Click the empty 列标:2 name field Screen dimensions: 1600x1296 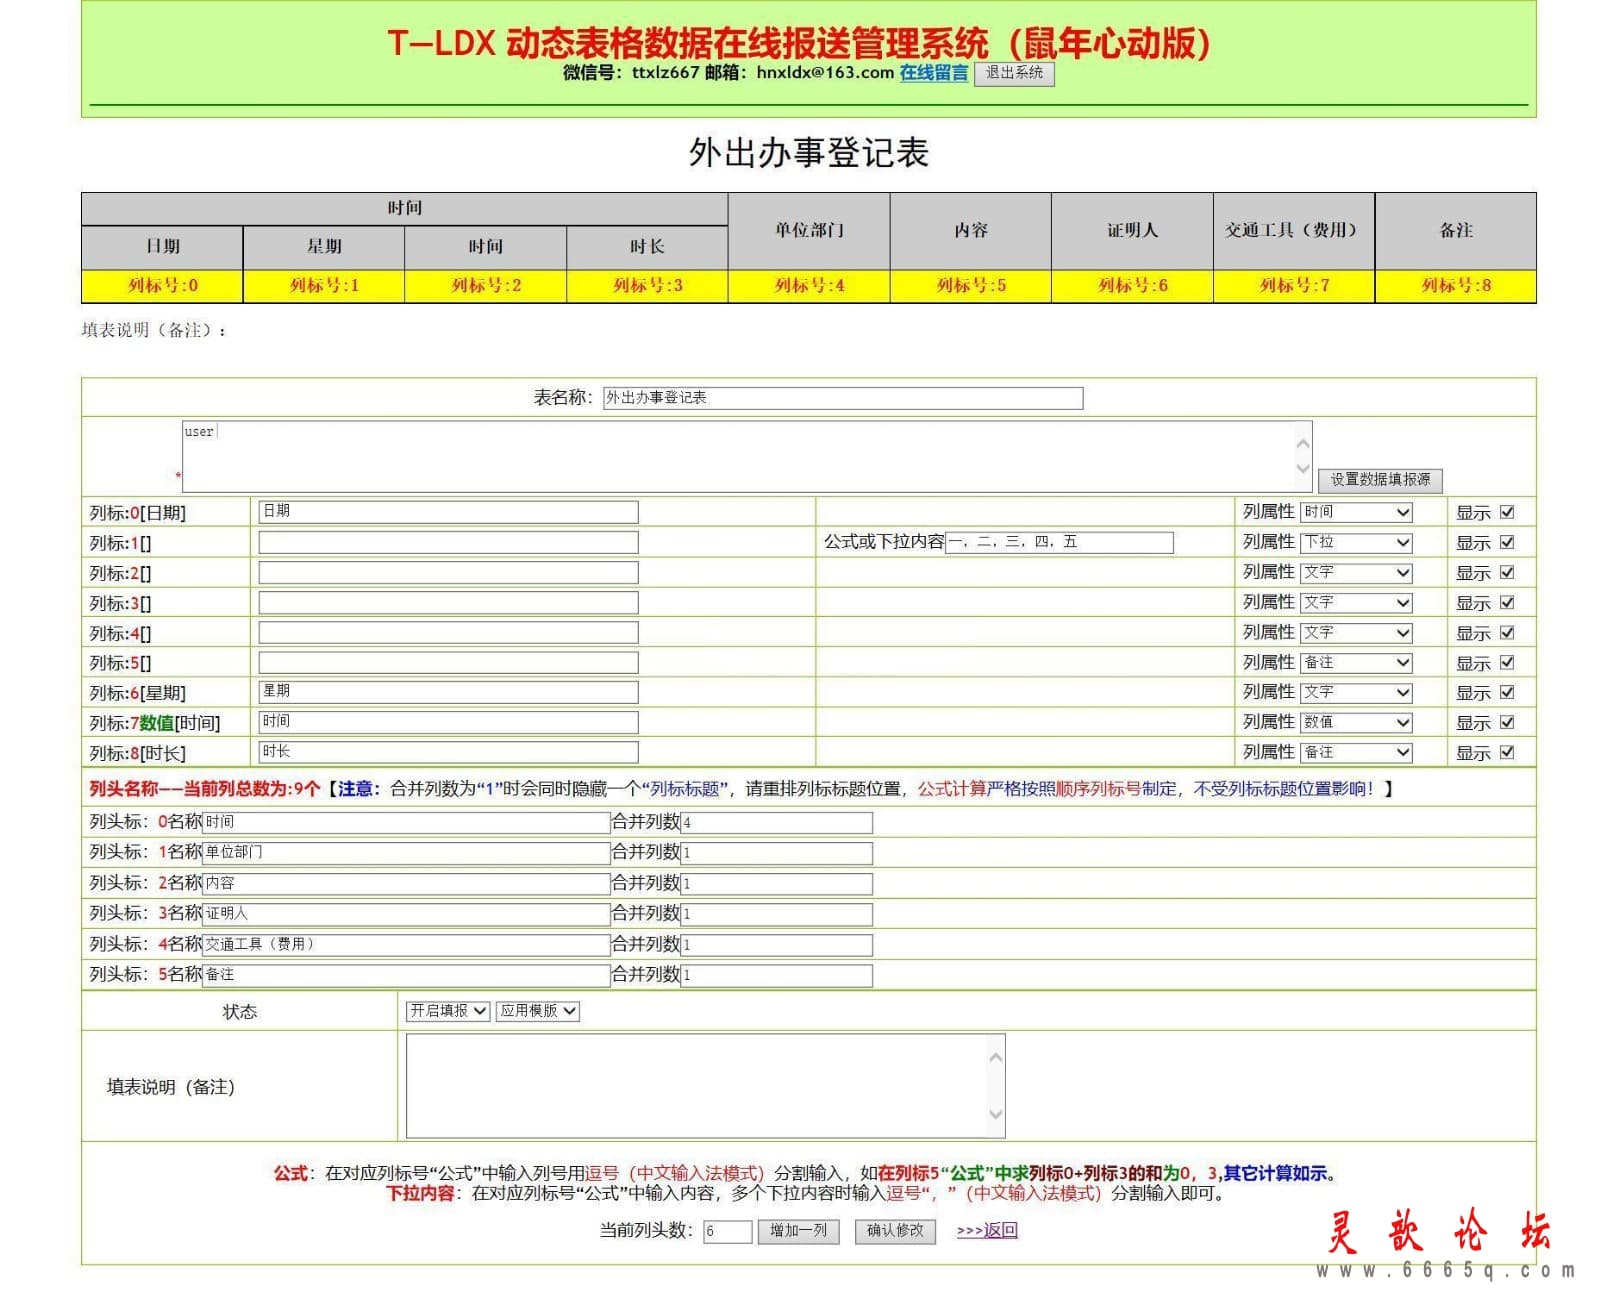click(448, 572)
